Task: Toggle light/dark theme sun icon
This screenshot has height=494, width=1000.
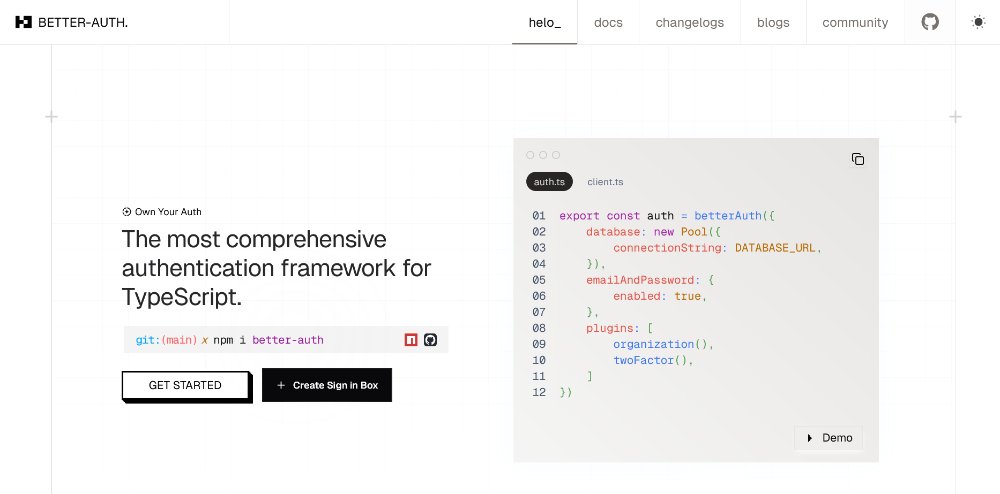Action: [x=978, y=22]
